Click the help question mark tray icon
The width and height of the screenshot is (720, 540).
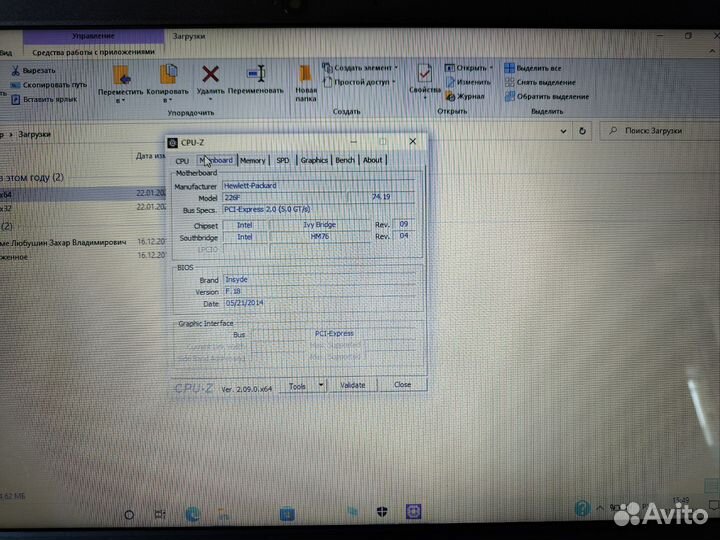tap(582, 508)
